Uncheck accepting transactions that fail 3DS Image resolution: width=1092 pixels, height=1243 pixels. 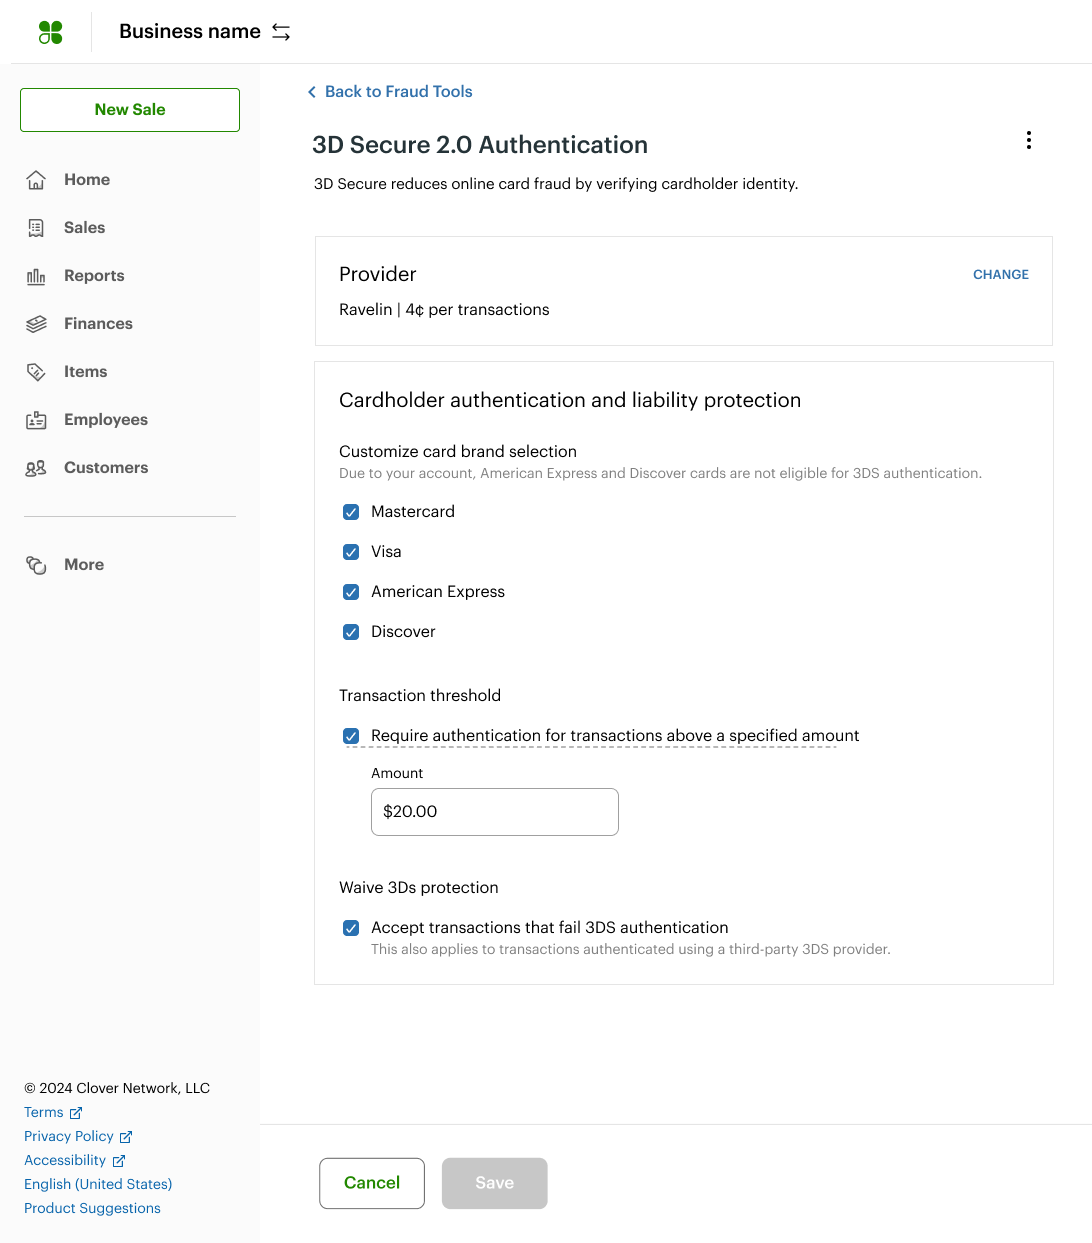pyautogui.click(x=351, y=927)
